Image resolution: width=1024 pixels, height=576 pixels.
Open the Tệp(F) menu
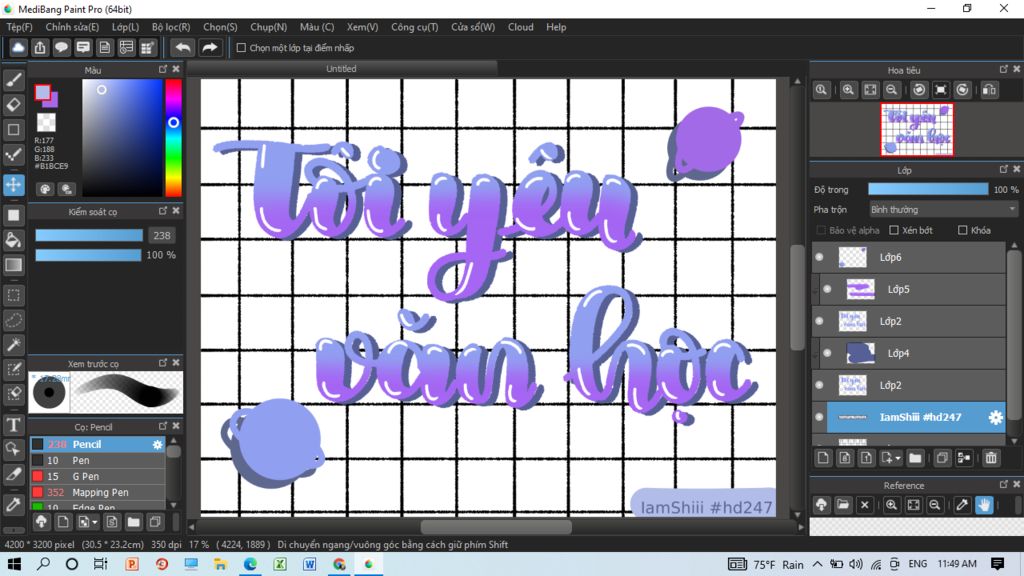[20, 27]
